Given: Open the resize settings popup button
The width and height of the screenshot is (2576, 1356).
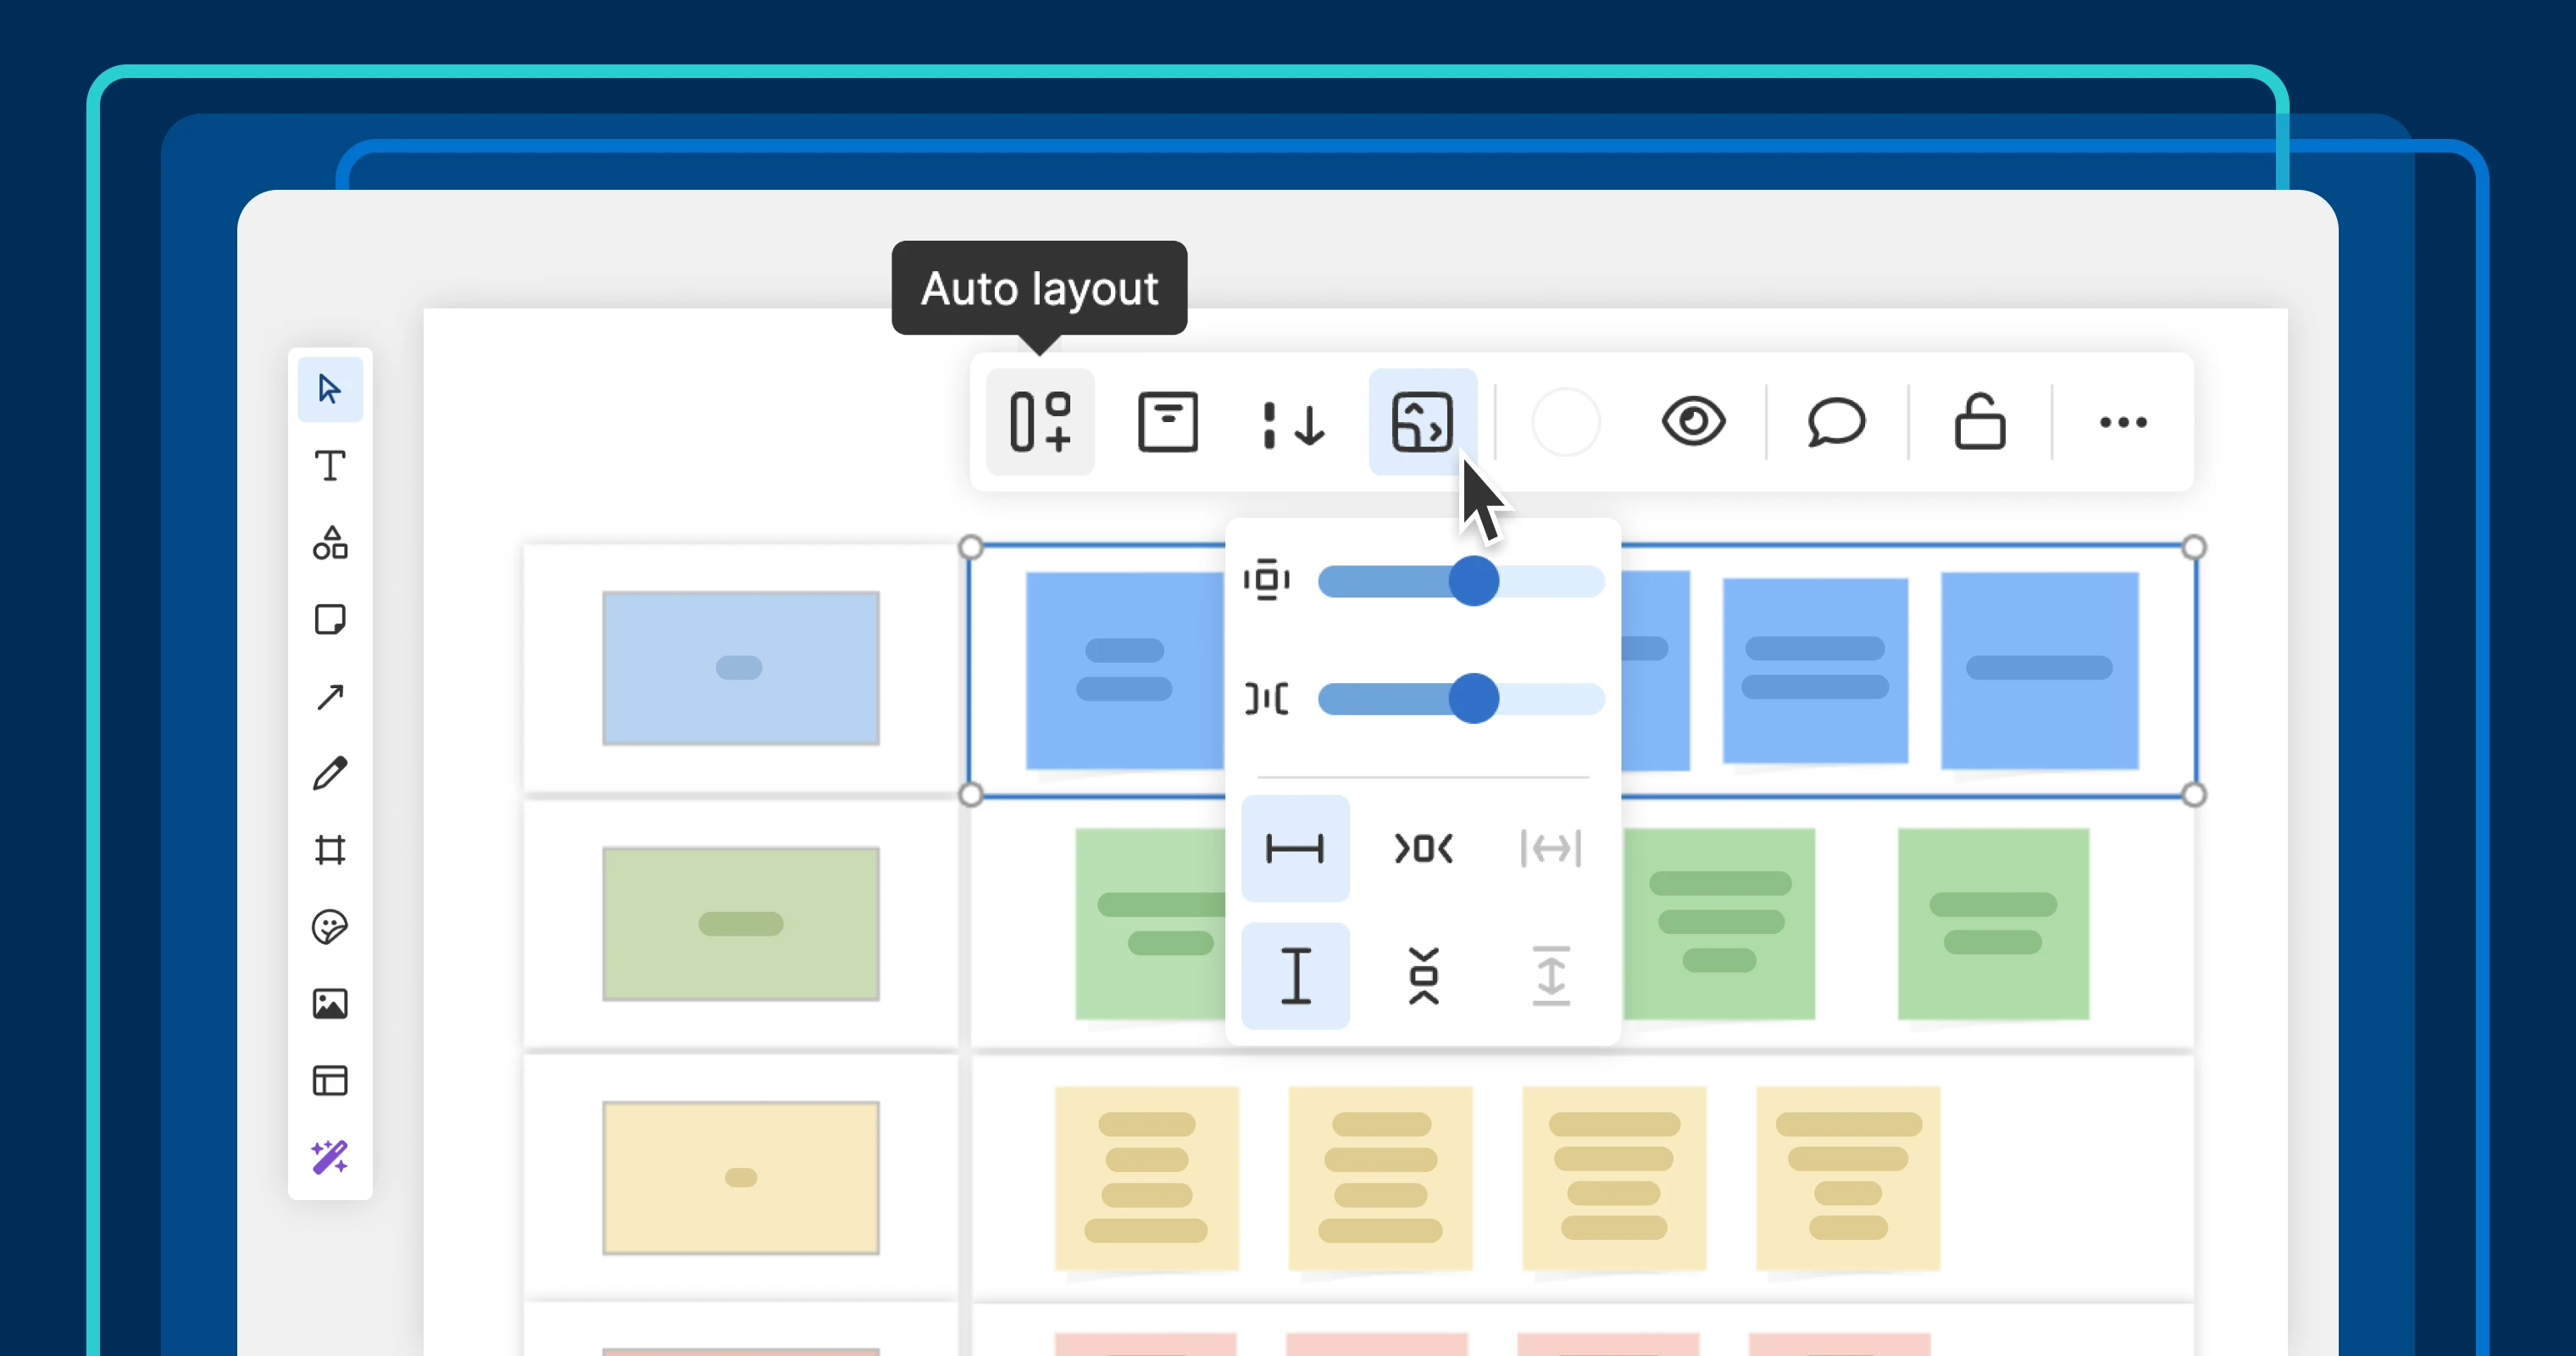Looking at the screenshot, I should point(1422,422).
